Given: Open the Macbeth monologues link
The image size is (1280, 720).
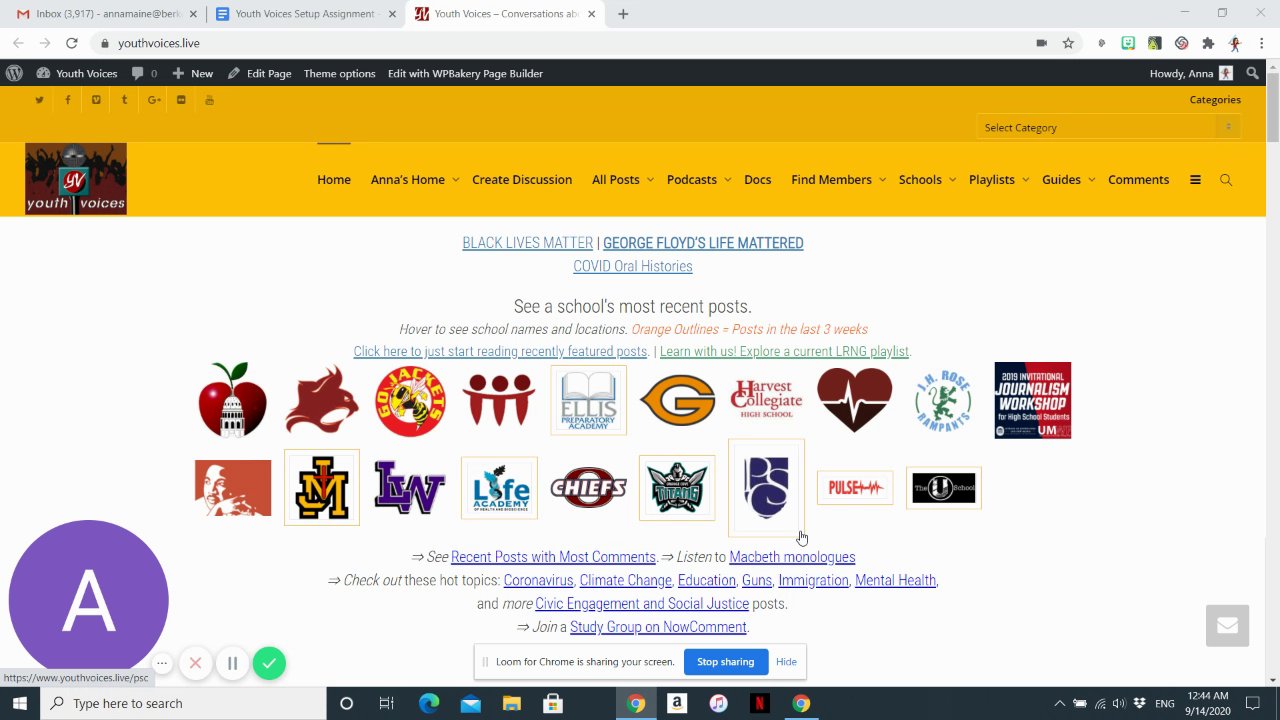Looking at the screenshot, I should [792, 557].
